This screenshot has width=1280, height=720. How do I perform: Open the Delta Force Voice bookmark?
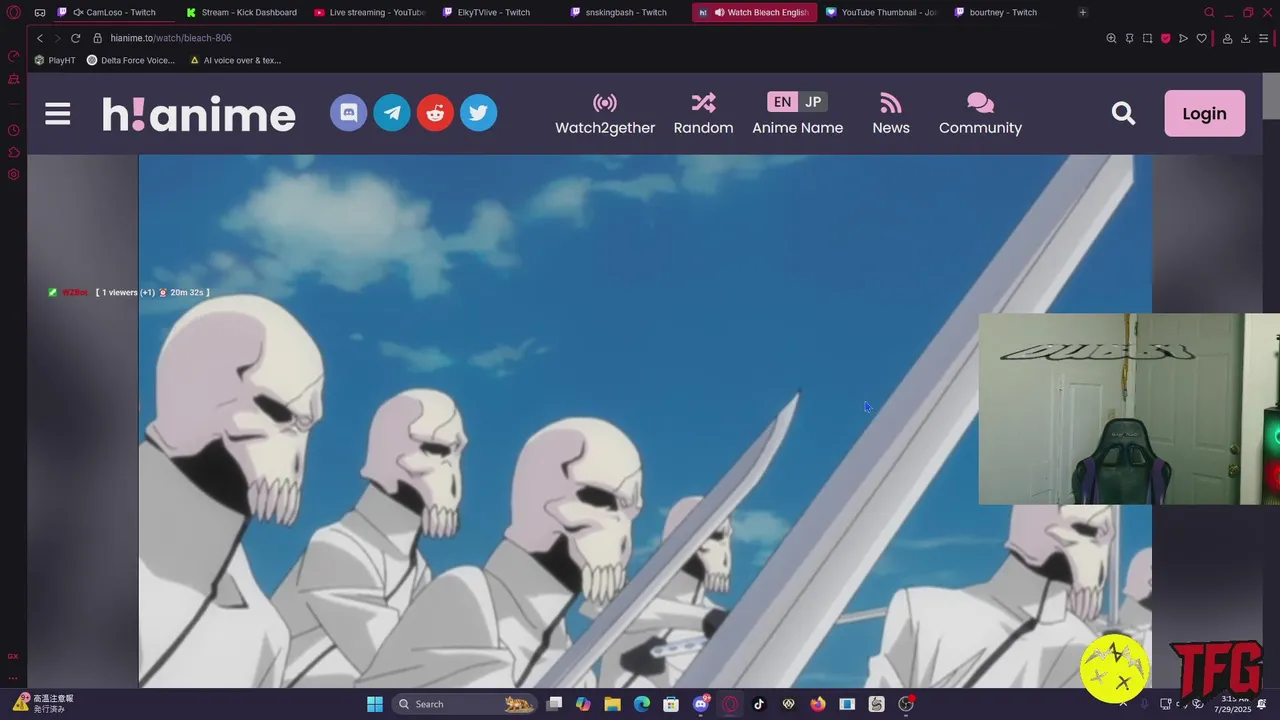coord(131,60)
